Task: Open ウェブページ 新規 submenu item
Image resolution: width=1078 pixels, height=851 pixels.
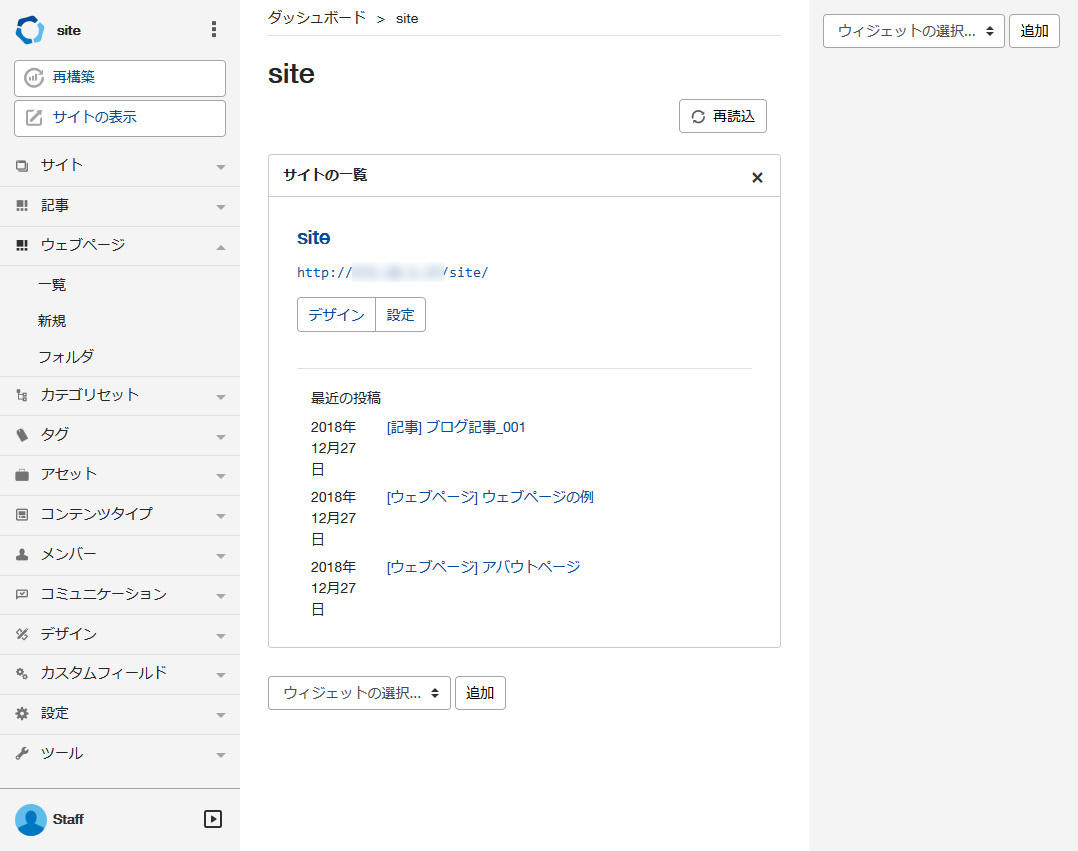Action: pos(52,321)
